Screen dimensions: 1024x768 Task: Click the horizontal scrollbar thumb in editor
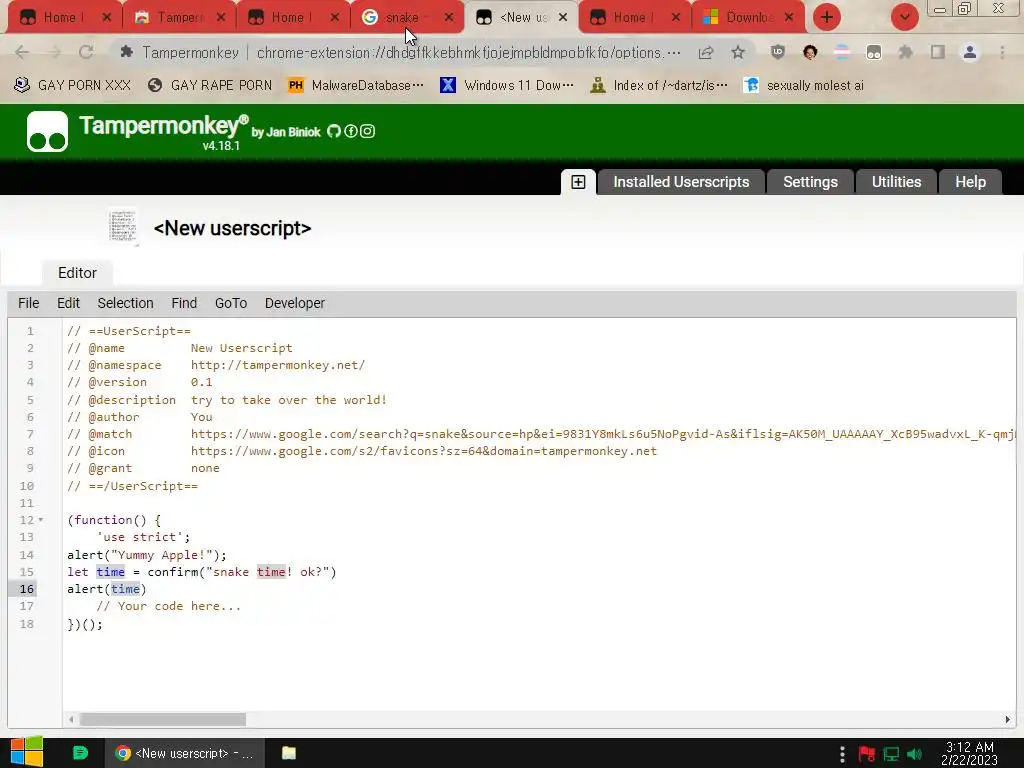coord(163,720)
